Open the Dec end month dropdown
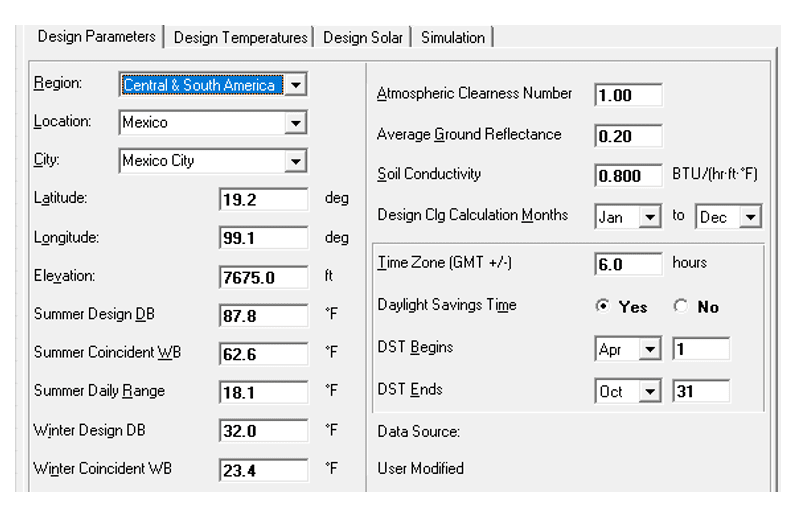 click(x=751, y=217)
